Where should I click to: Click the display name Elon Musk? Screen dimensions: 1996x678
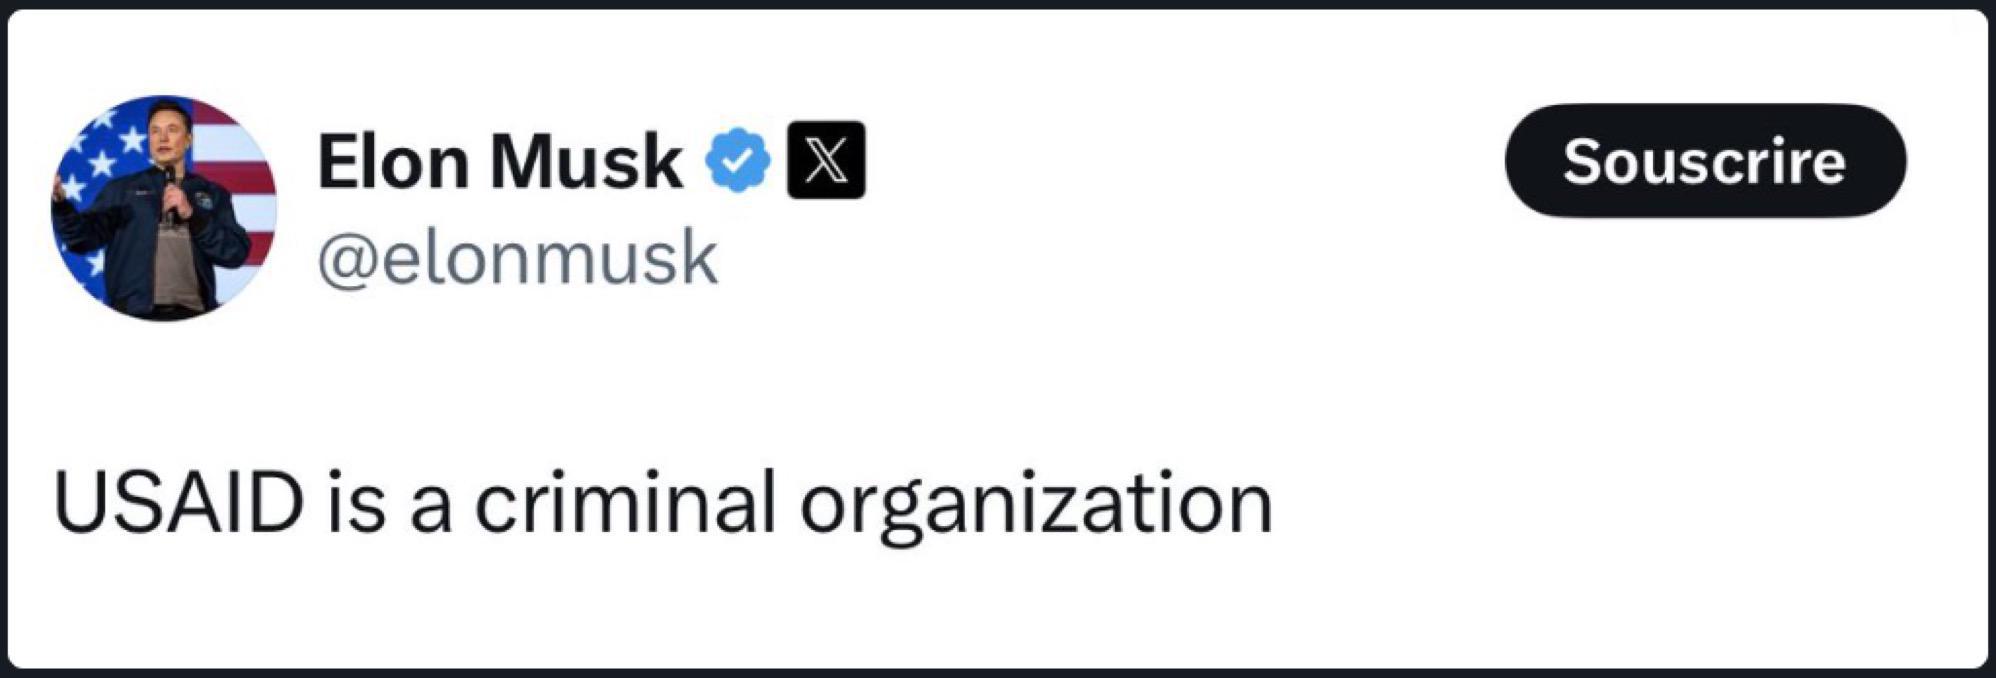pyautogui.click(x=500, y=161)
